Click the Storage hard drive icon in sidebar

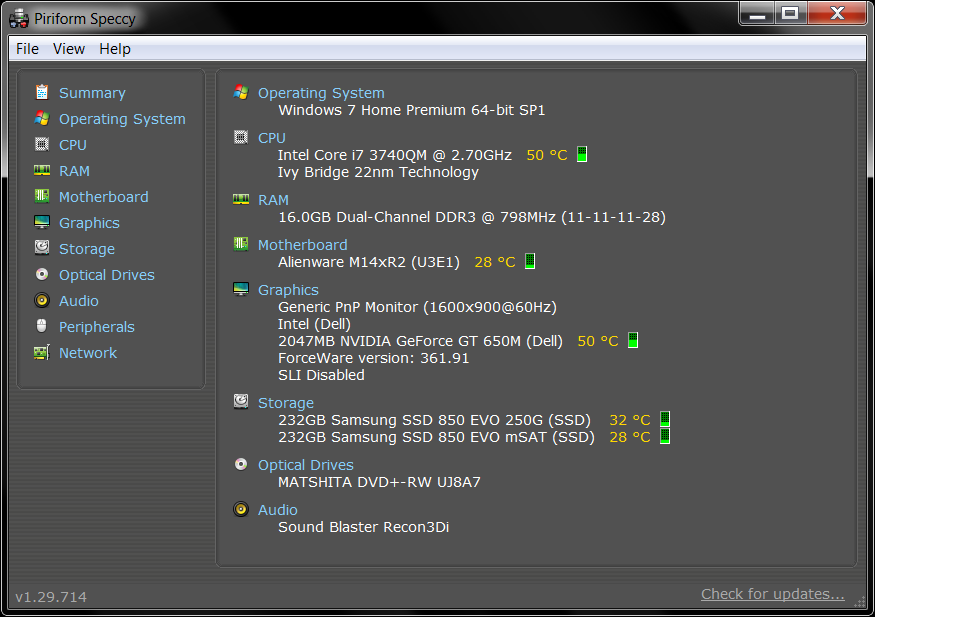pos(42,248)
